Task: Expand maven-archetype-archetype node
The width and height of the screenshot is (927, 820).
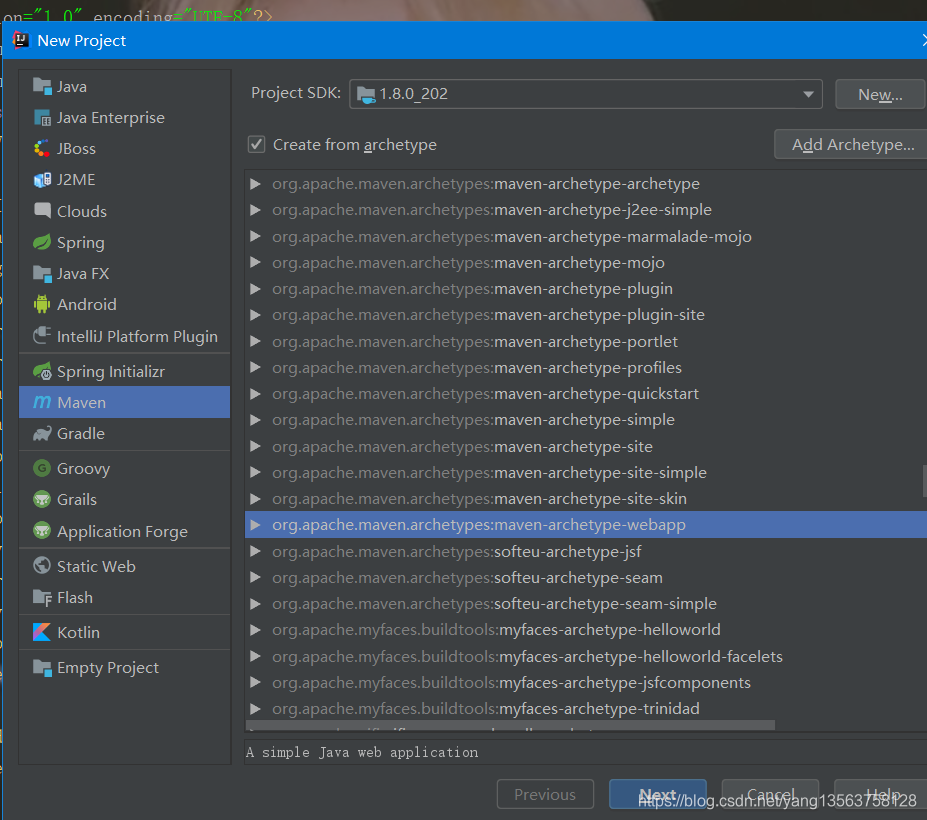Action: [255, 184]
